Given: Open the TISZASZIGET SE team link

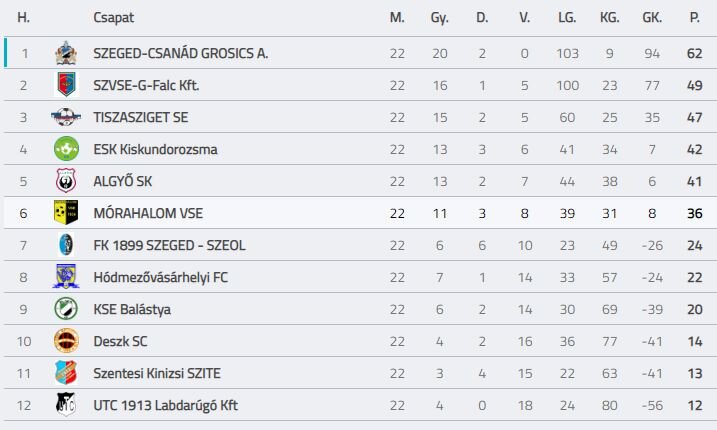Looking at the screenshot, I should coord(140,118).
